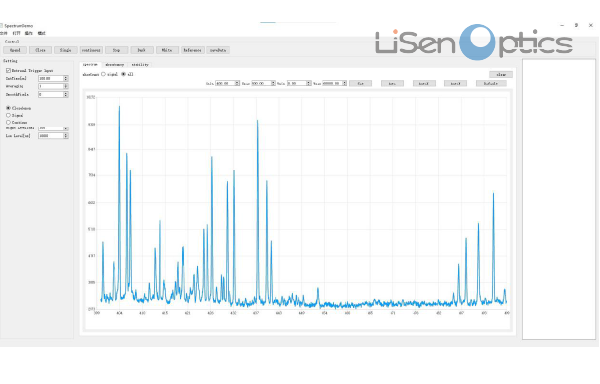Viewport: 600px width, 384px height.
Task: Click the Reference button
Action: point(192,50)
